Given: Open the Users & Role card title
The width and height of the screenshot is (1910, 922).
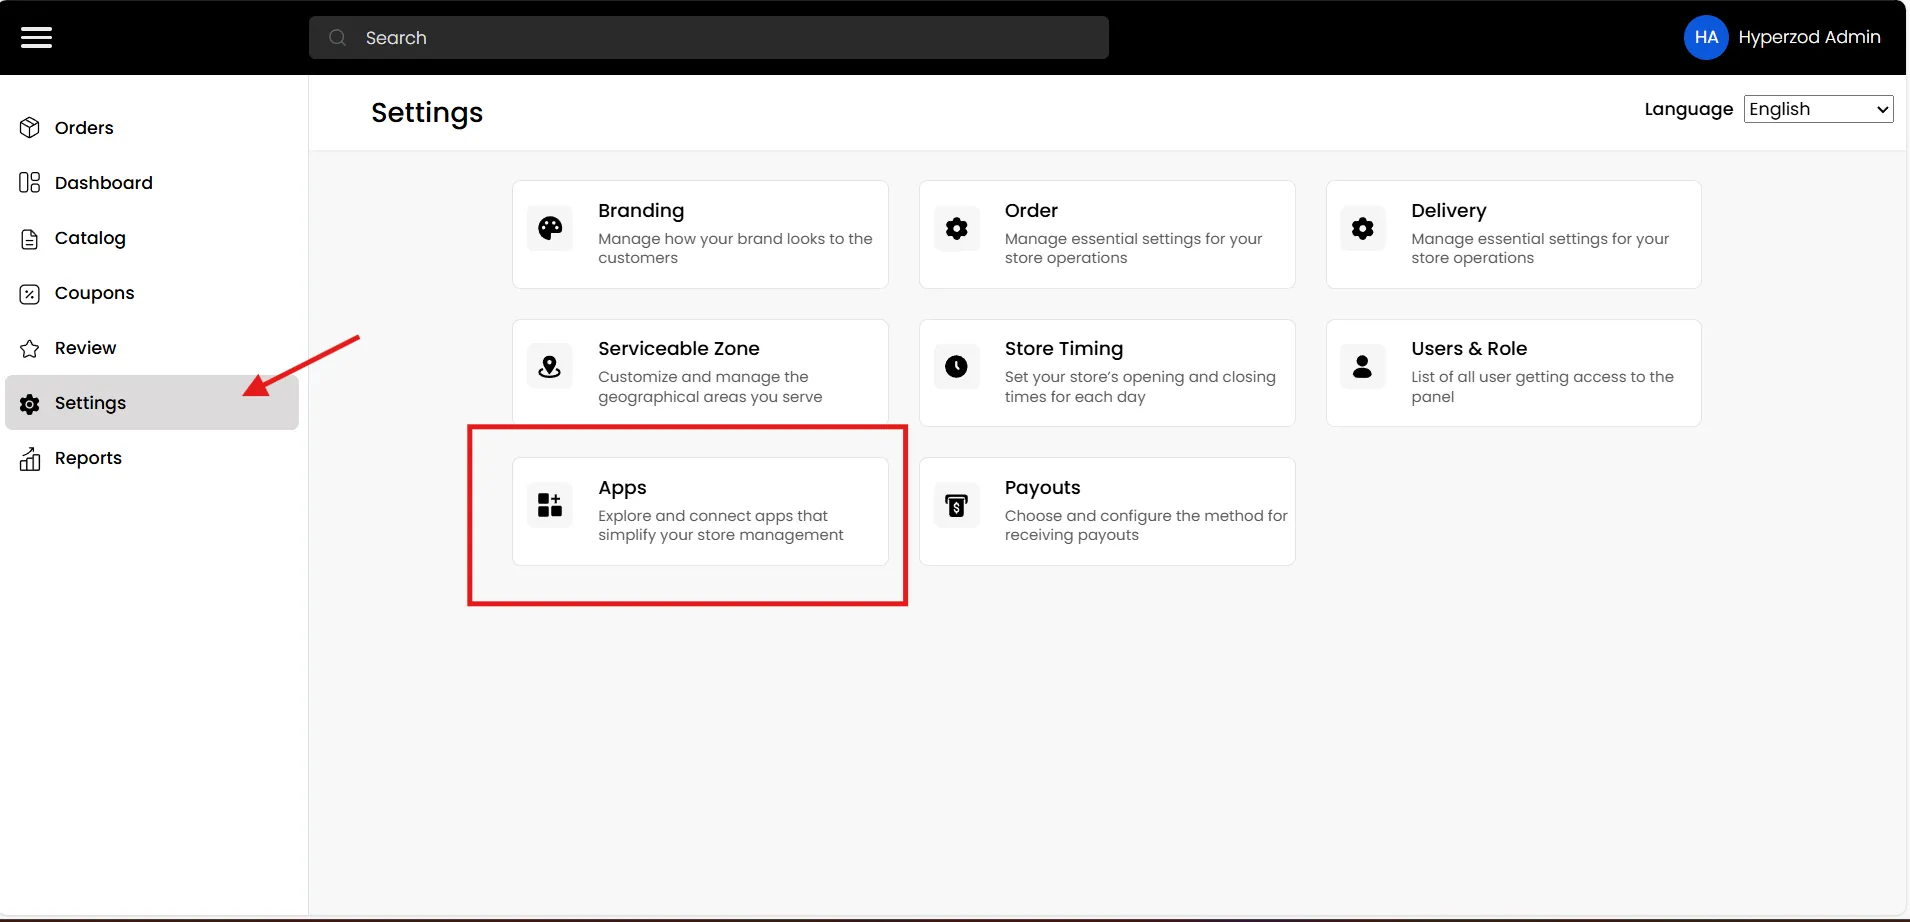Looking at the screenshot, I should pos(1469,348).
